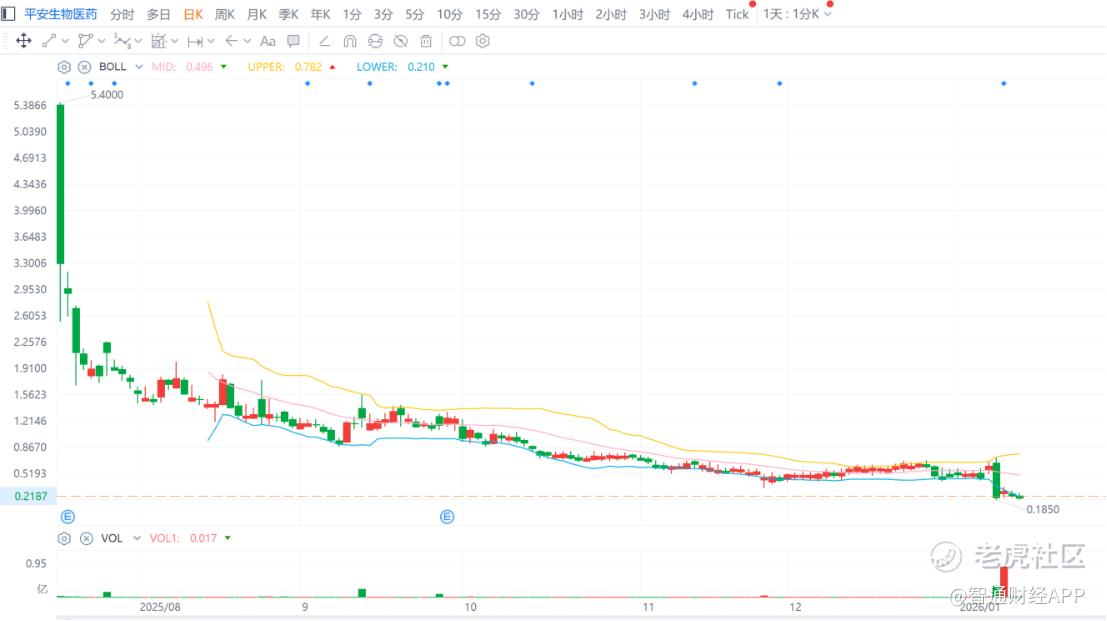
Task: Switch to 3分 minute chart
Action: point(383,14)
